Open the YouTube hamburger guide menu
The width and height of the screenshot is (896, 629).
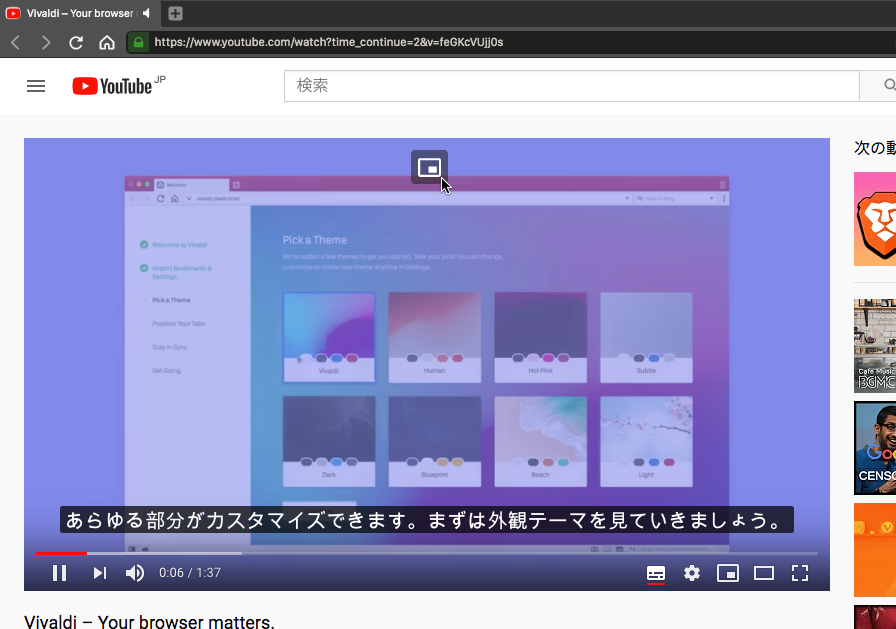(x=36, y=86)
